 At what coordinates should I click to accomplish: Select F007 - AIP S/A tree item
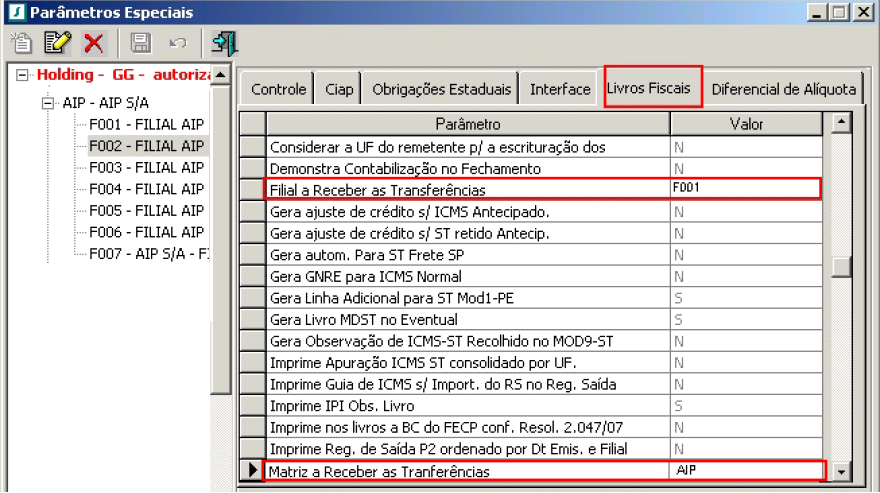[149, 254]
